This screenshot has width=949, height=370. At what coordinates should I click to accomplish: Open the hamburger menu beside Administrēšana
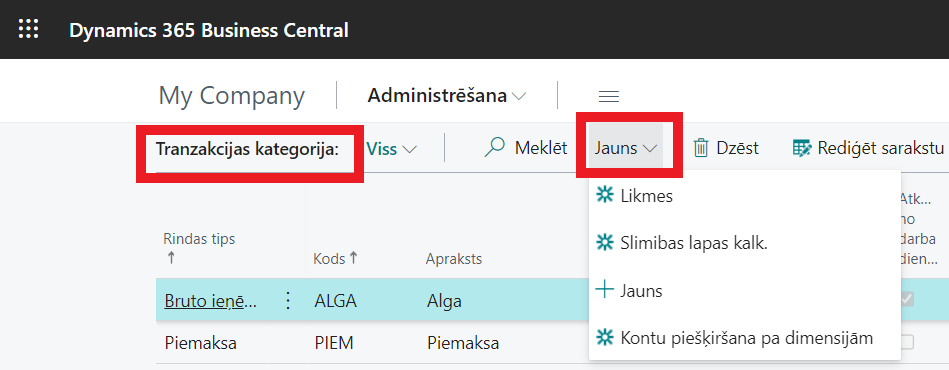[608, 96]
